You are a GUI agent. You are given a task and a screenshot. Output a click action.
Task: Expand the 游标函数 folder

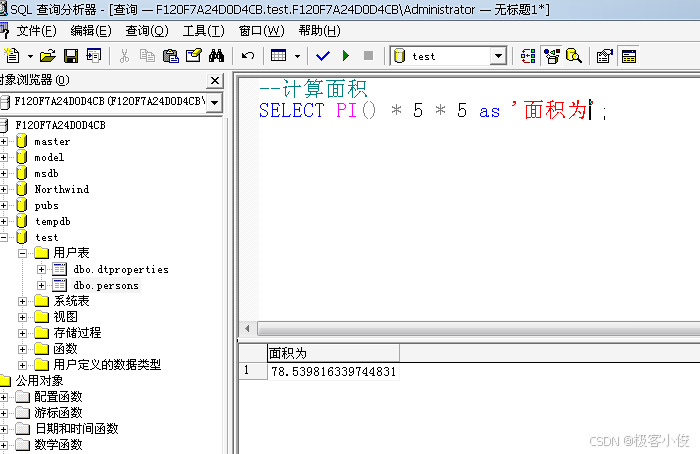point(4,413)
